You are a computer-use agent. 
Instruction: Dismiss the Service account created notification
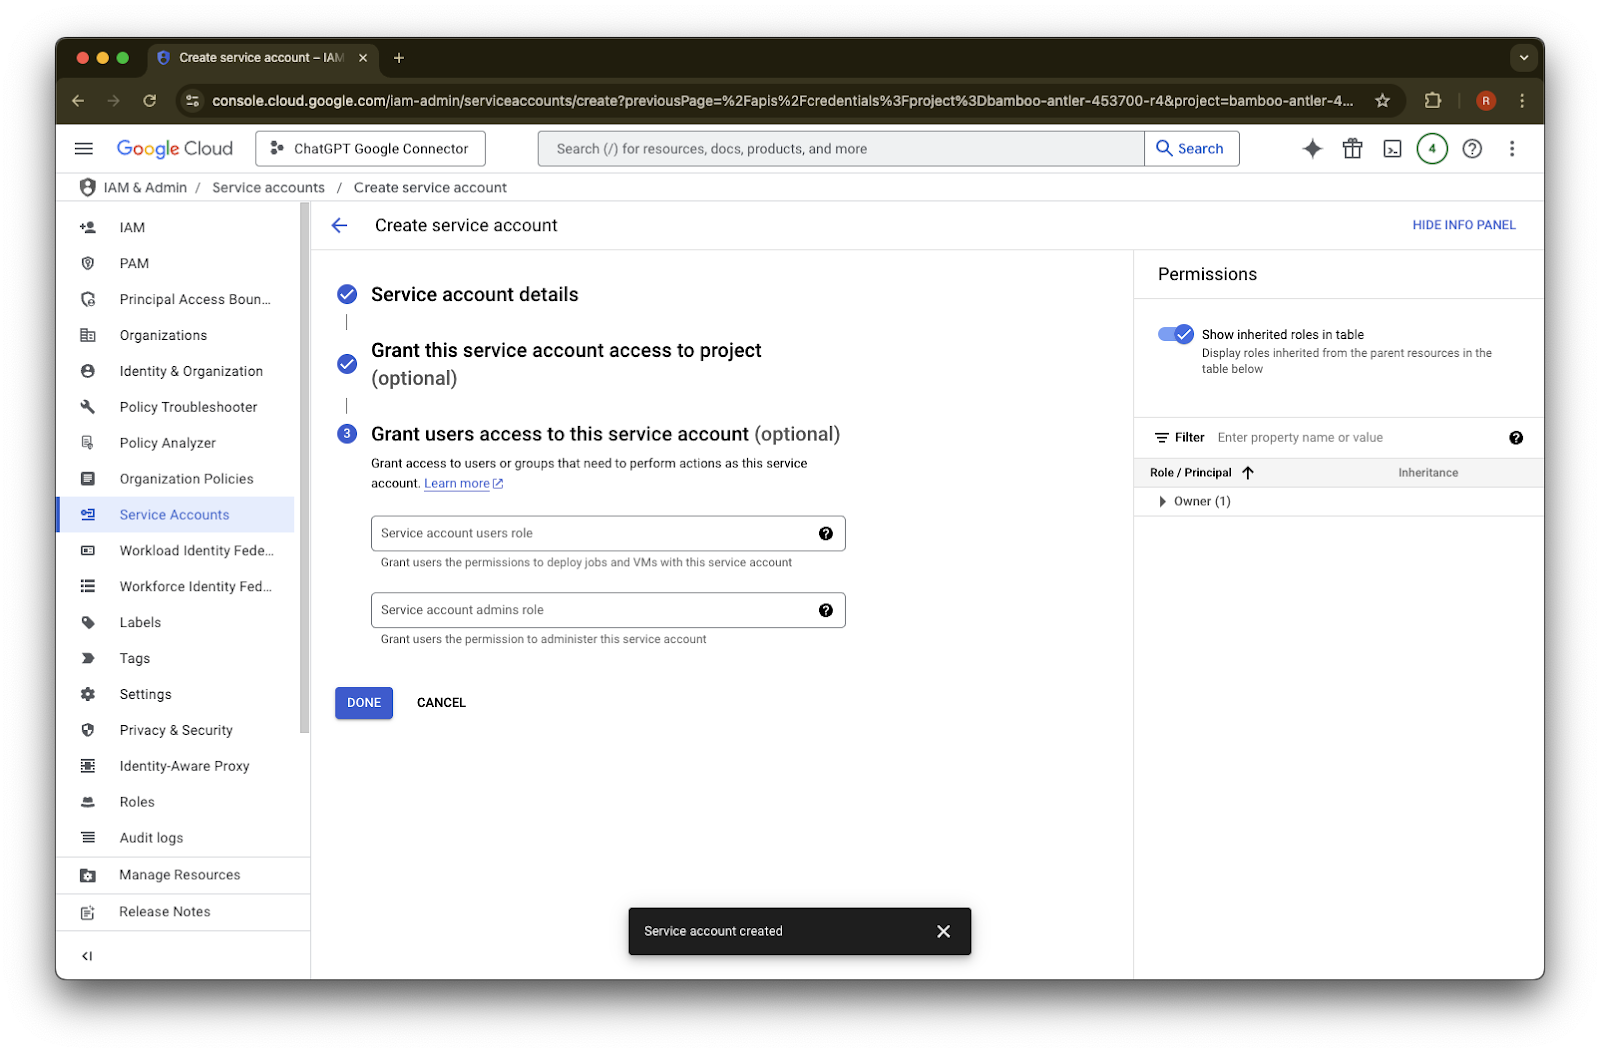click(x=943, y=931)
